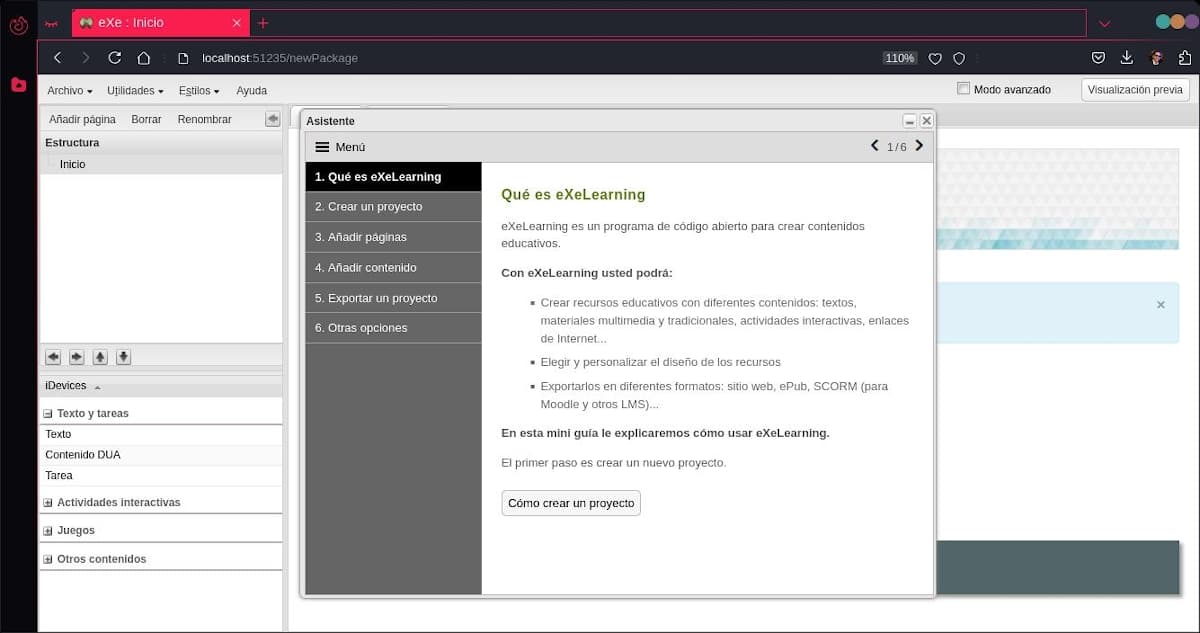The image size is (1200, 633).
Task: Expand the Juegos group
Action: click(x=47, y=531)
